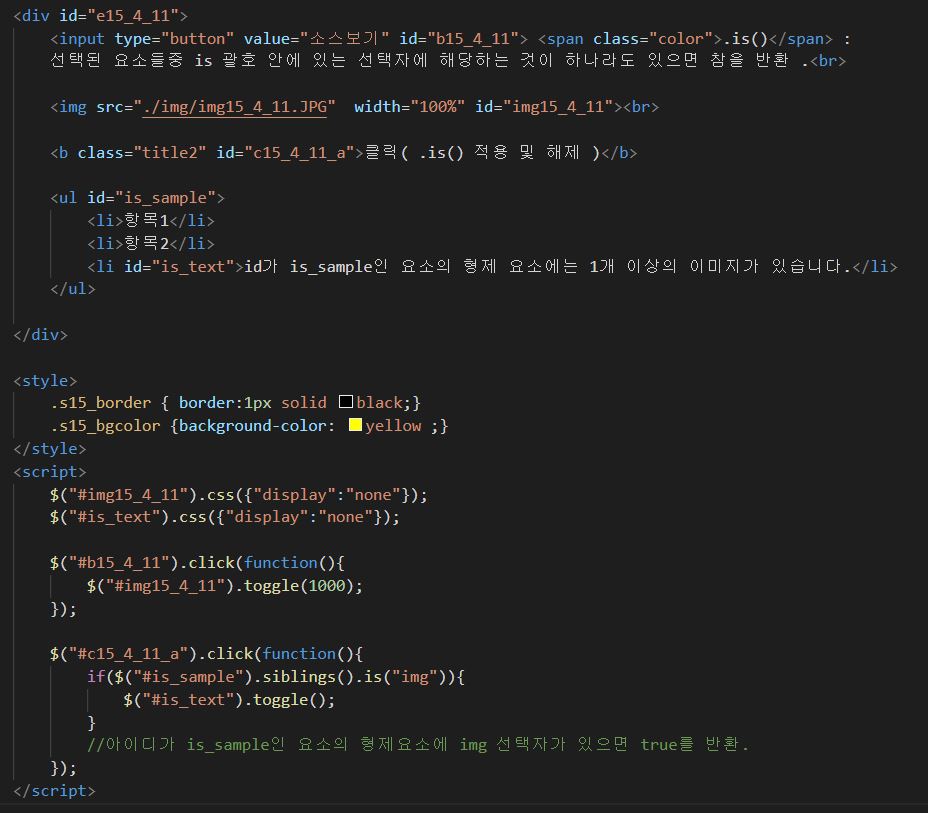Click the text '클릭( .is() 적용 및 해제 )'
The width and height of the screenshot is (928, 813).
point(482,153)
